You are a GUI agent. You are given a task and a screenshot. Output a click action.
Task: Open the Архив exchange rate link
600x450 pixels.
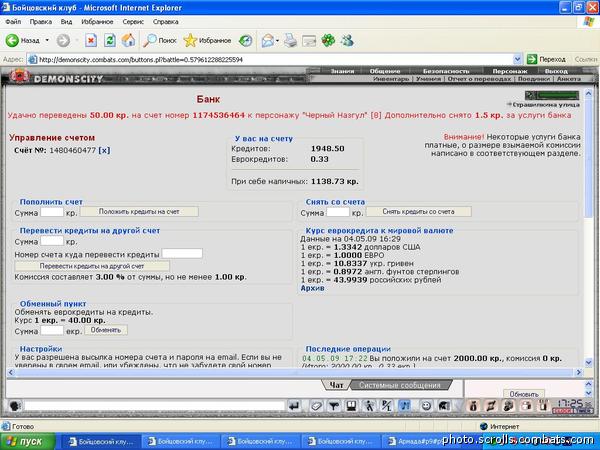click(312, 288)
